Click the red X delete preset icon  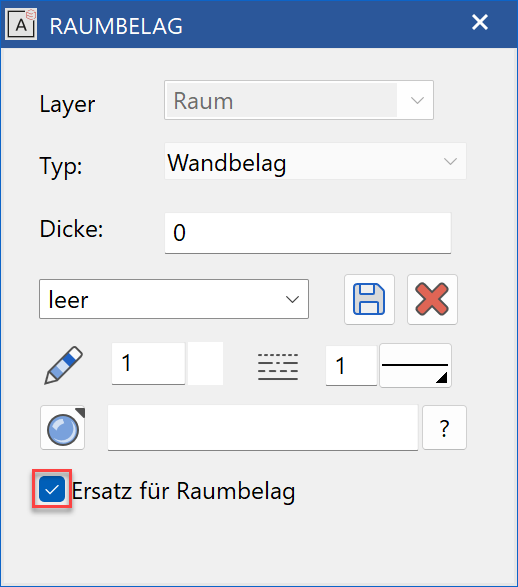(432, 299)
